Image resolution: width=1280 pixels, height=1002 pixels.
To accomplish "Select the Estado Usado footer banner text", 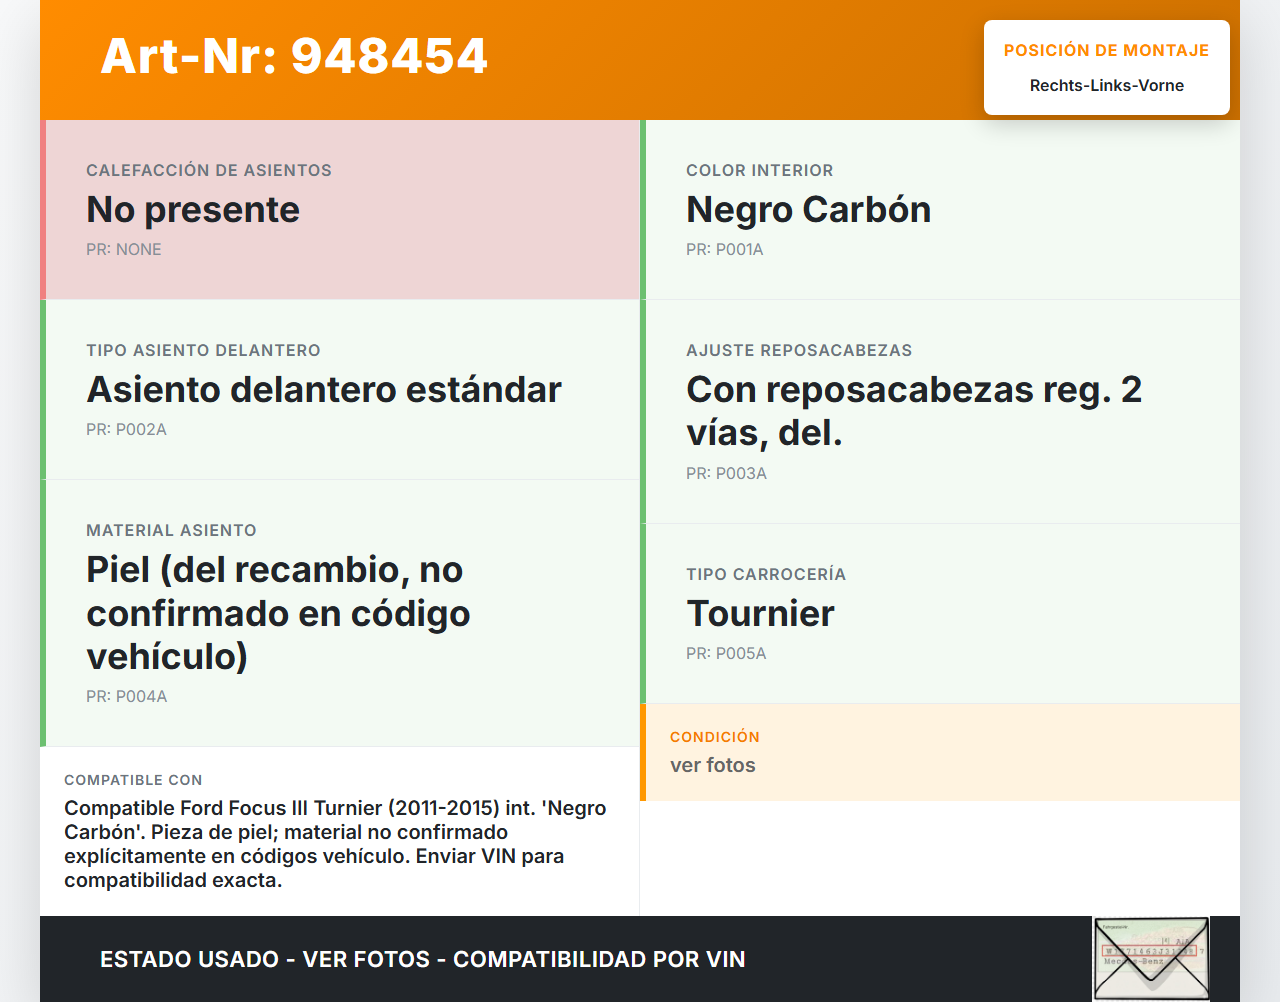I will point(423,959).
